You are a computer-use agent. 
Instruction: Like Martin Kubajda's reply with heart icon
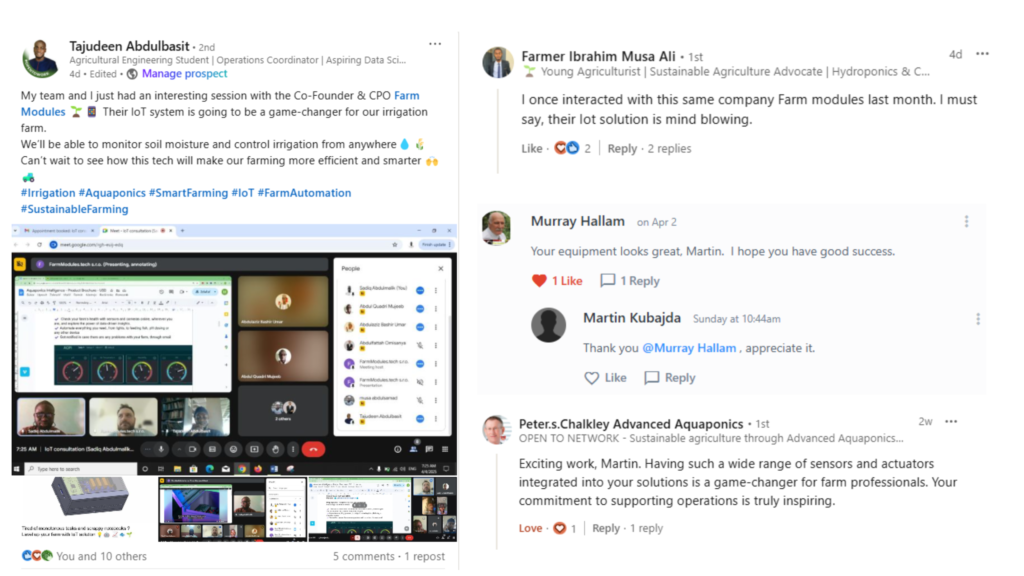coord(605,377)
